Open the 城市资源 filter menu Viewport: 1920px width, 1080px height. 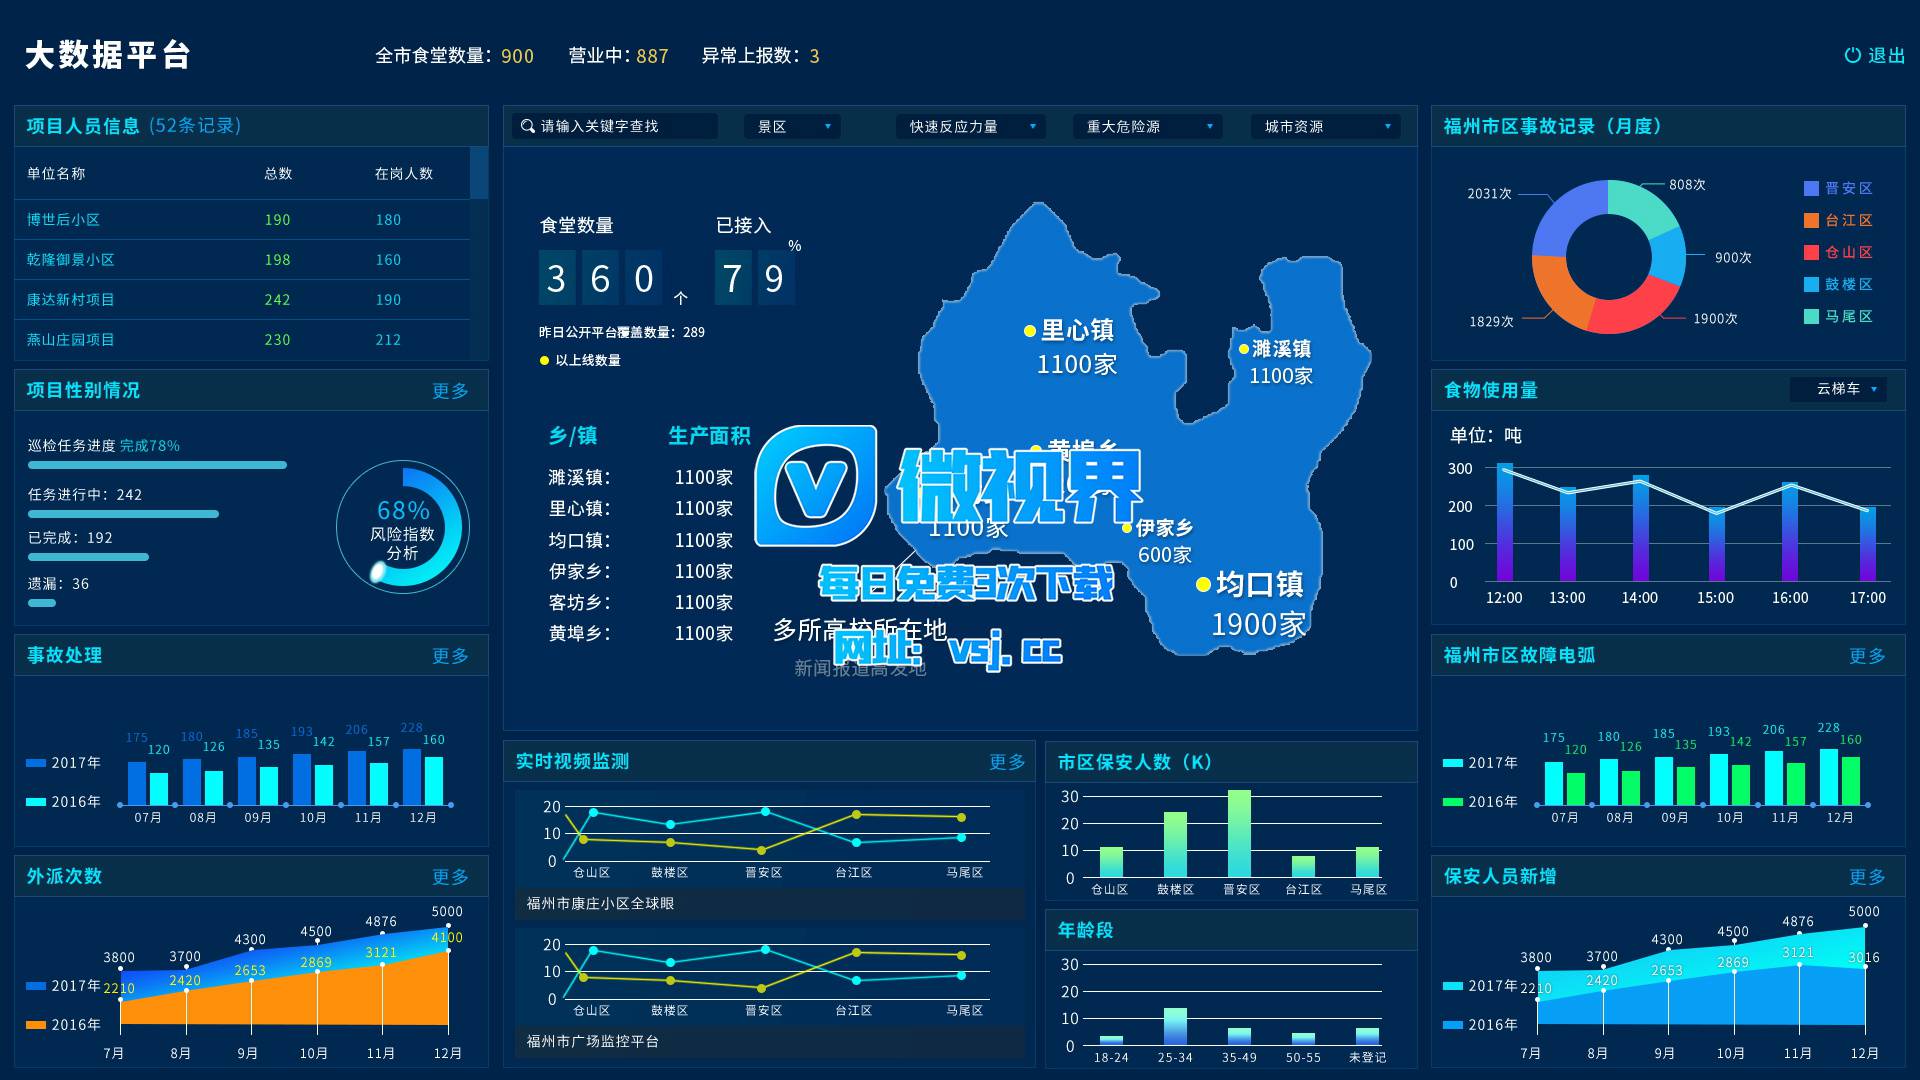pyautogui.click(x=1324, y=127)
